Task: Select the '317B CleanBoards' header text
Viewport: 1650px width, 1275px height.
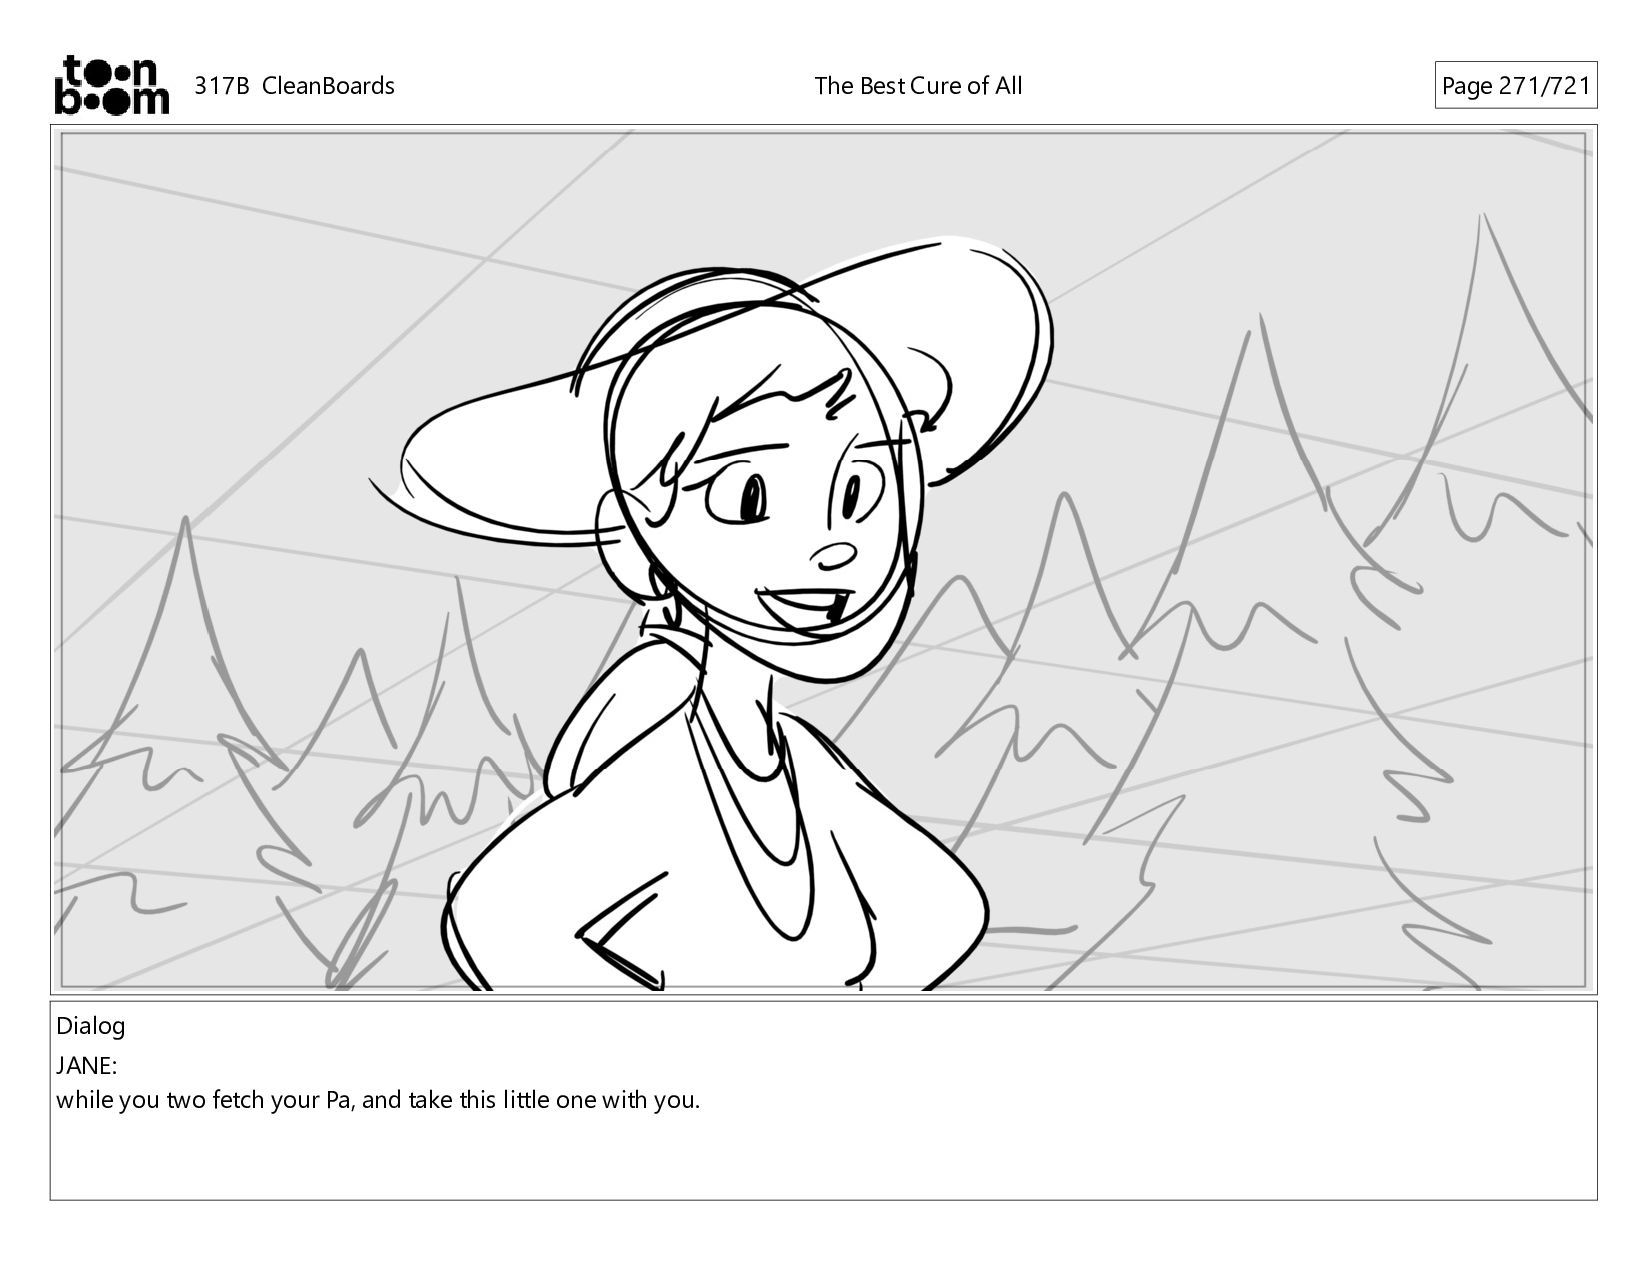Action: pyautogui.click(x=294, y=86)
